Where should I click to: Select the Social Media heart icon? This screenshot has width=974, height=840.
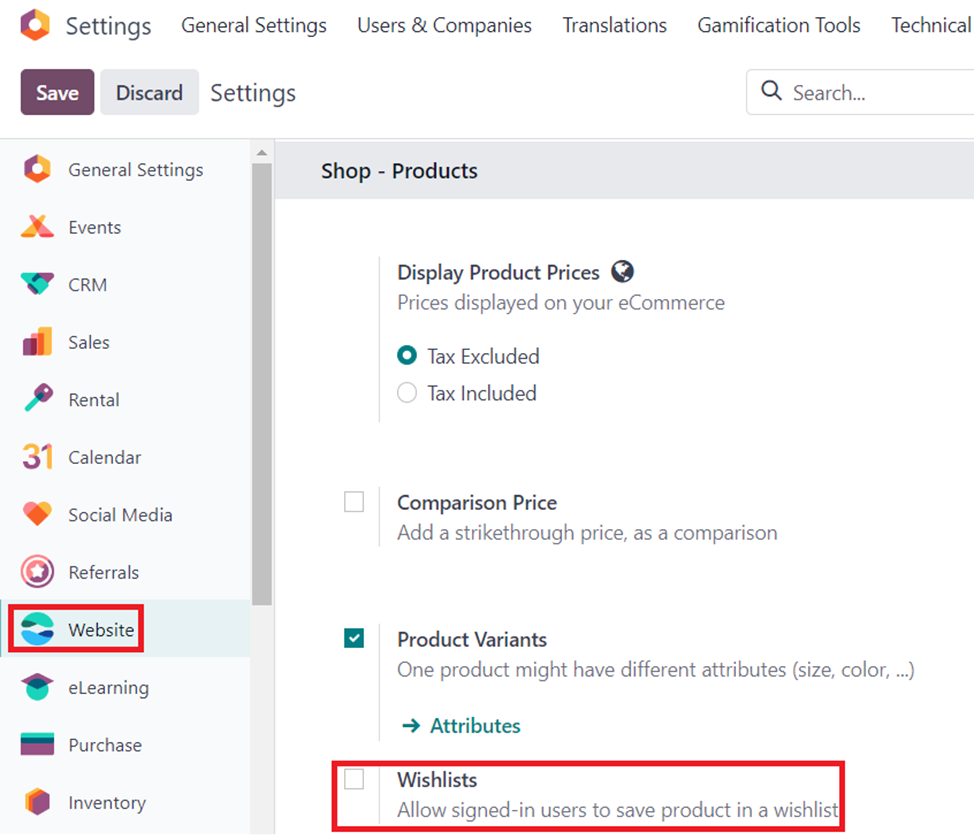(x=37, y=514)
